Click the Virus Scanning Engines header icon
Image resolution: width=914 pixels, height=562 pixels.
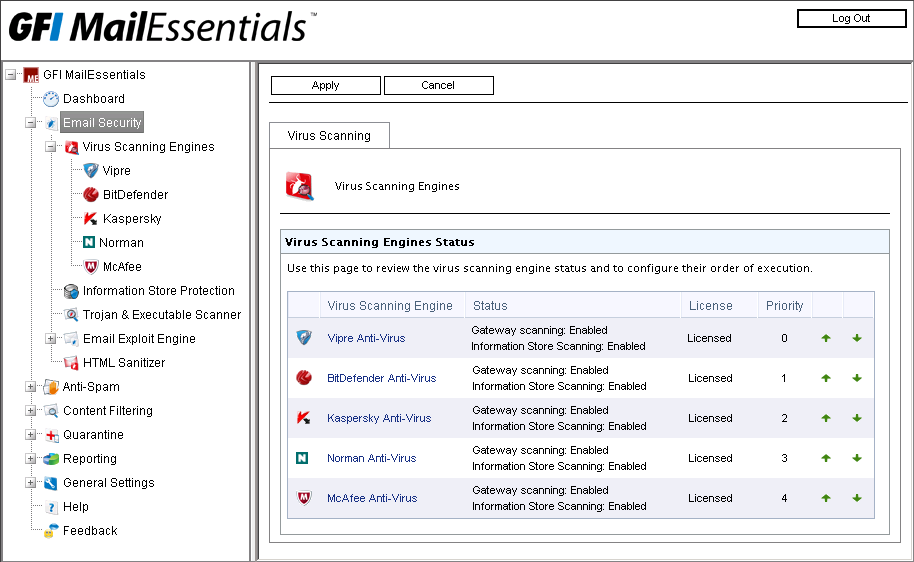click(300, 186)
